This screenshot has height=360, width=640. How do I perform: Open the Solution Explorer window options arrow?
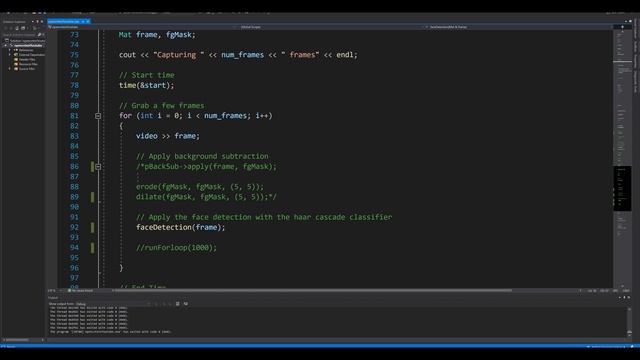coord(33,22)
